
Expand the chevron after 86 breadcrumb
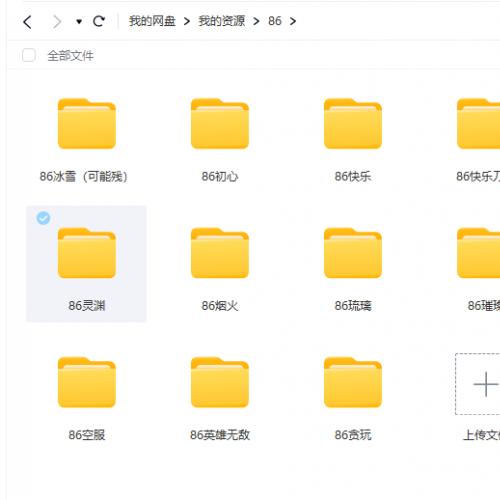pos(293,21)
